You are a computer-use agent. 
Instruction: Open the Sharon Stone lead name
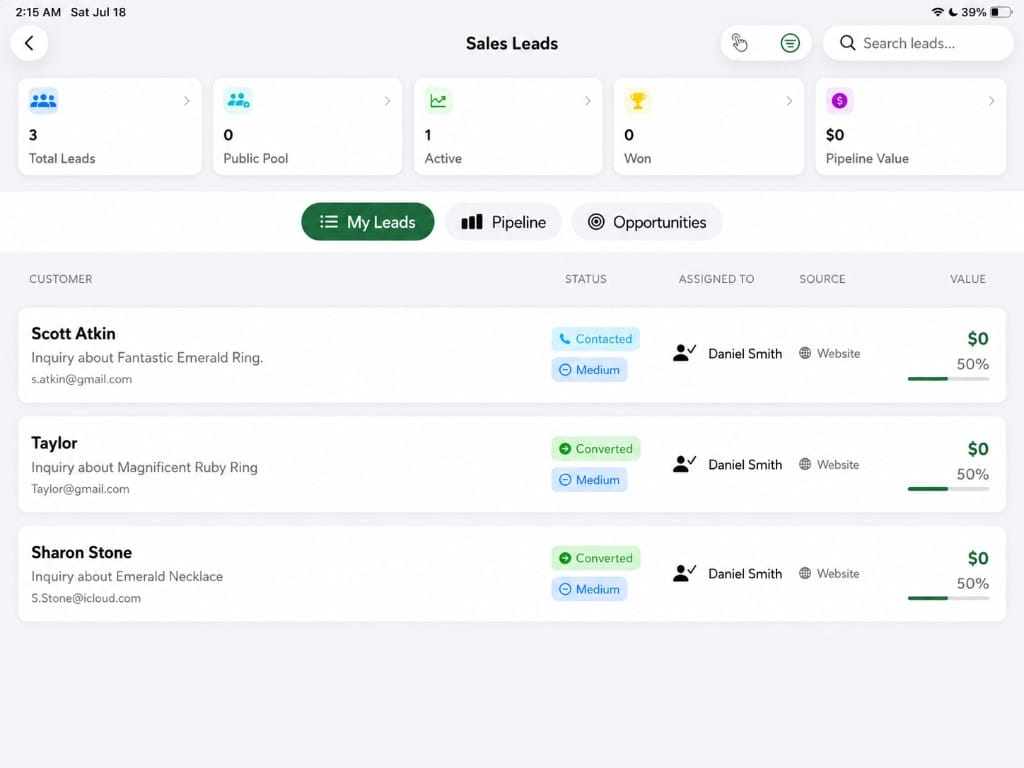click(82, 552)
